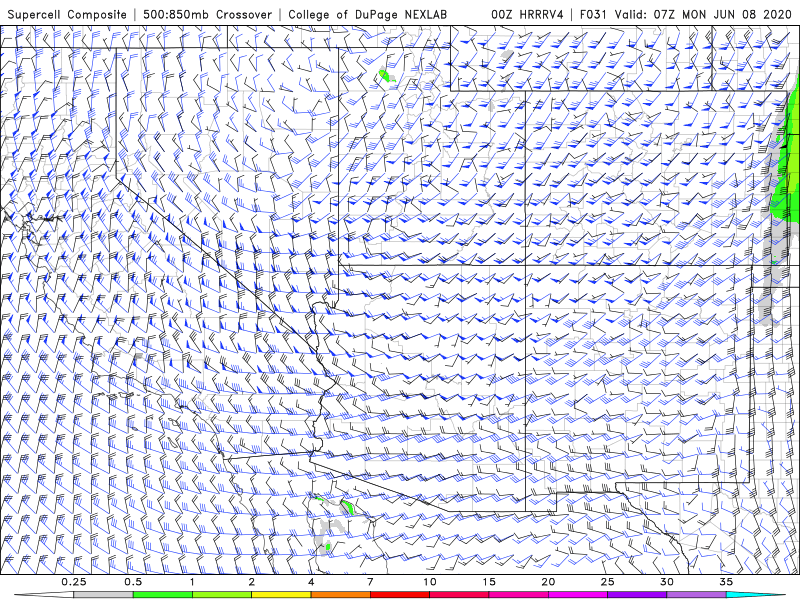800x600 pixels.
Task: Click the '15' legend value label
Action: 489,582
